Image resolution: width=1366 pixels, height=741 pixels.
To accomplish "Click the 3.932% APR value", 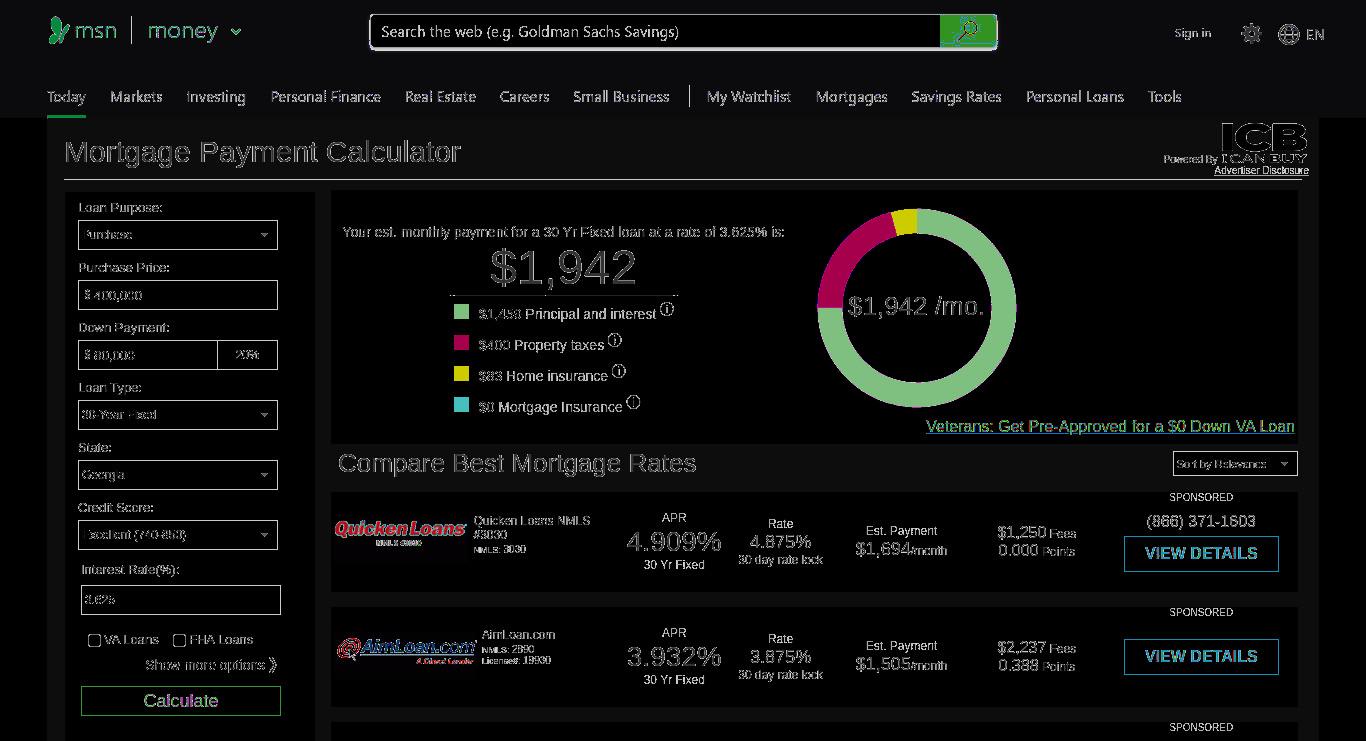I will pos(674,657).
